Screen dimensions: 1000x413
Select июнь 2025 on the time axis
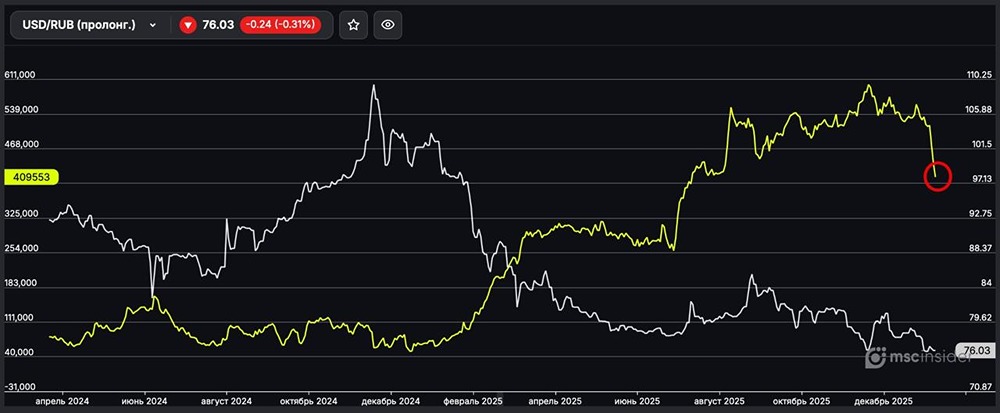(x=636, y=402)
